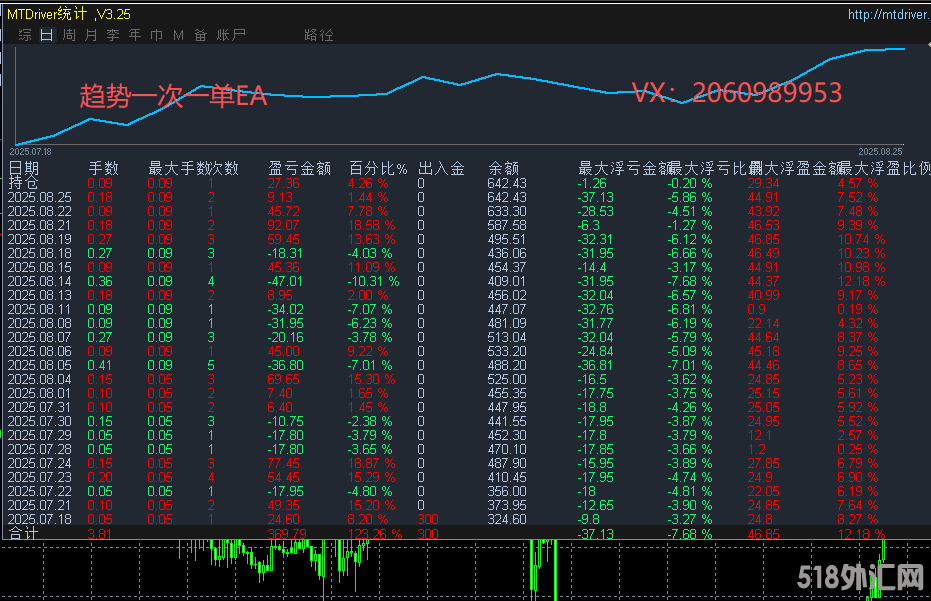Viewport: 931px width, 601px height.
Task: Switch to the 季 quarterly tab
Action: tap(113, 35)
